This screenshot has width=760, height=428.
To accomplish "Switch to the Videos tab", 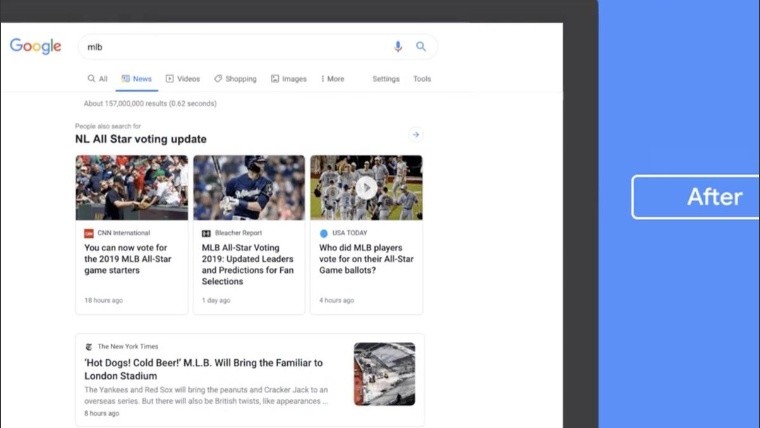I will [x=183, y=79].
